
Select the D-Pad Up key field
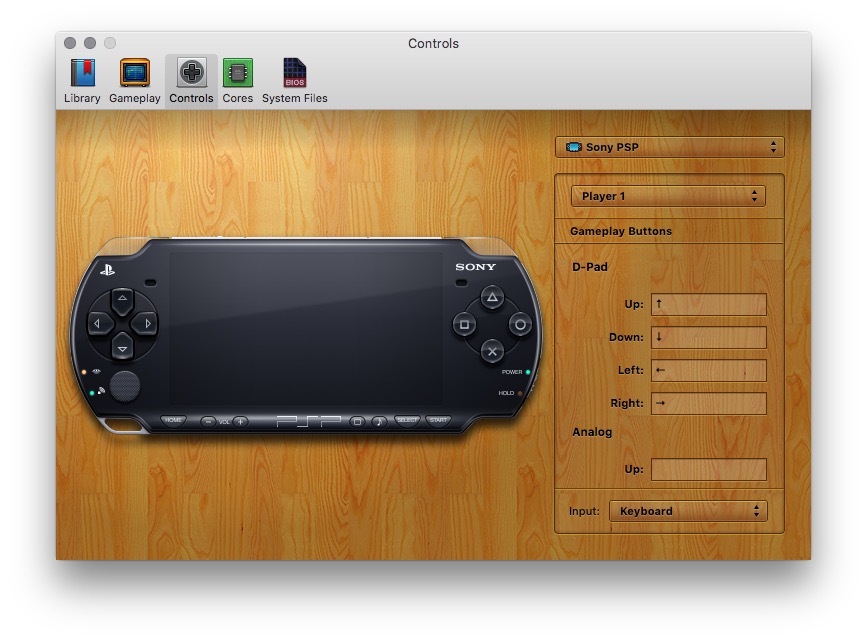(708, 304)
